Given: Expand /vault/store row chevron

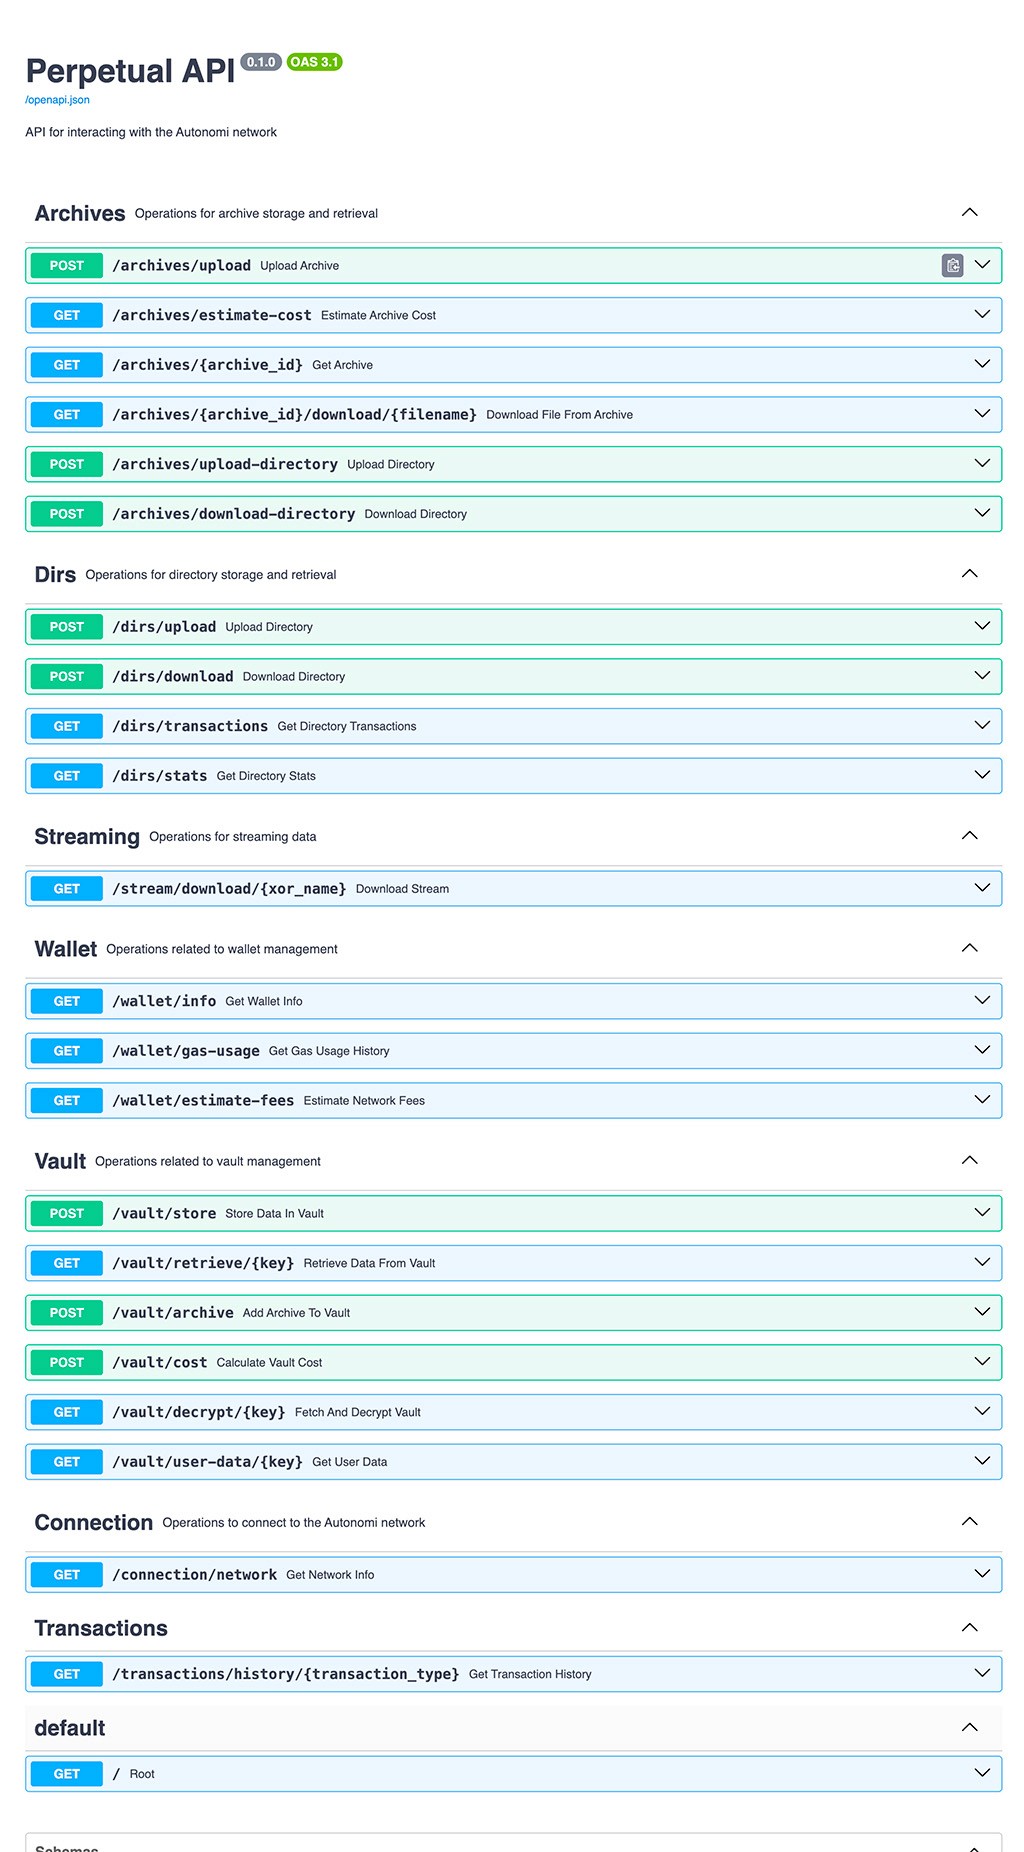Looking at the screenshot, I should [x=982, y=1213].
